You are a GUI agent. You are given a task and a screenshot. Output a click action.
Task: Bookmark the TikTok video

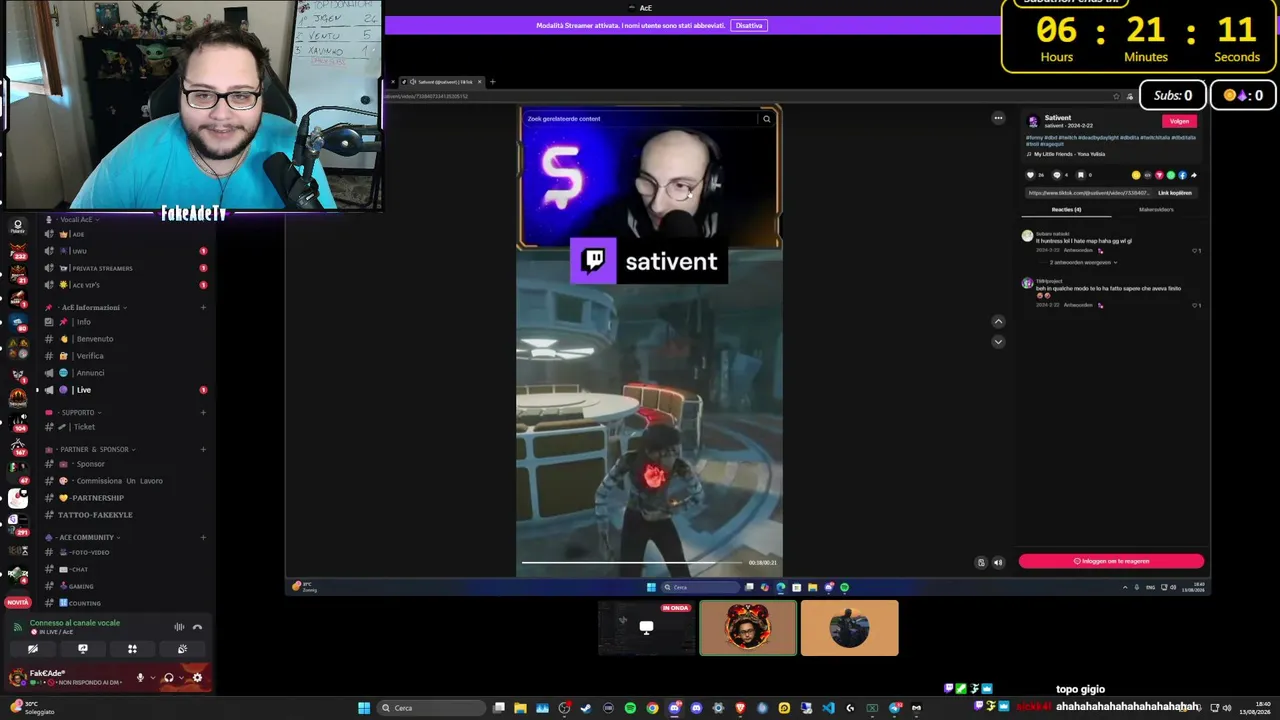(x=1081, y=175)
